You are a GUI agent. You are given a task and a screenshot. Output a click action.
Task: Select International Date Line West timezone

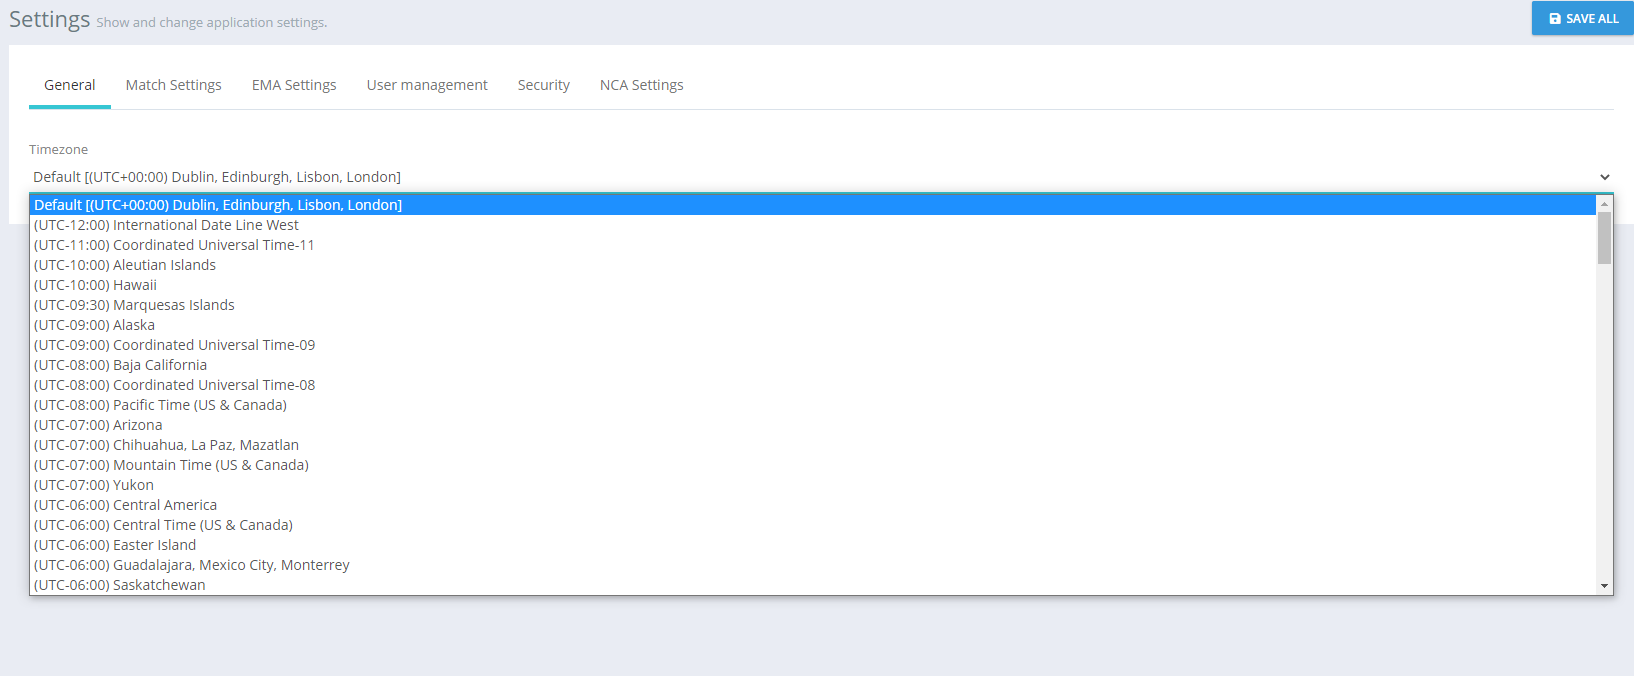(166, 225)
